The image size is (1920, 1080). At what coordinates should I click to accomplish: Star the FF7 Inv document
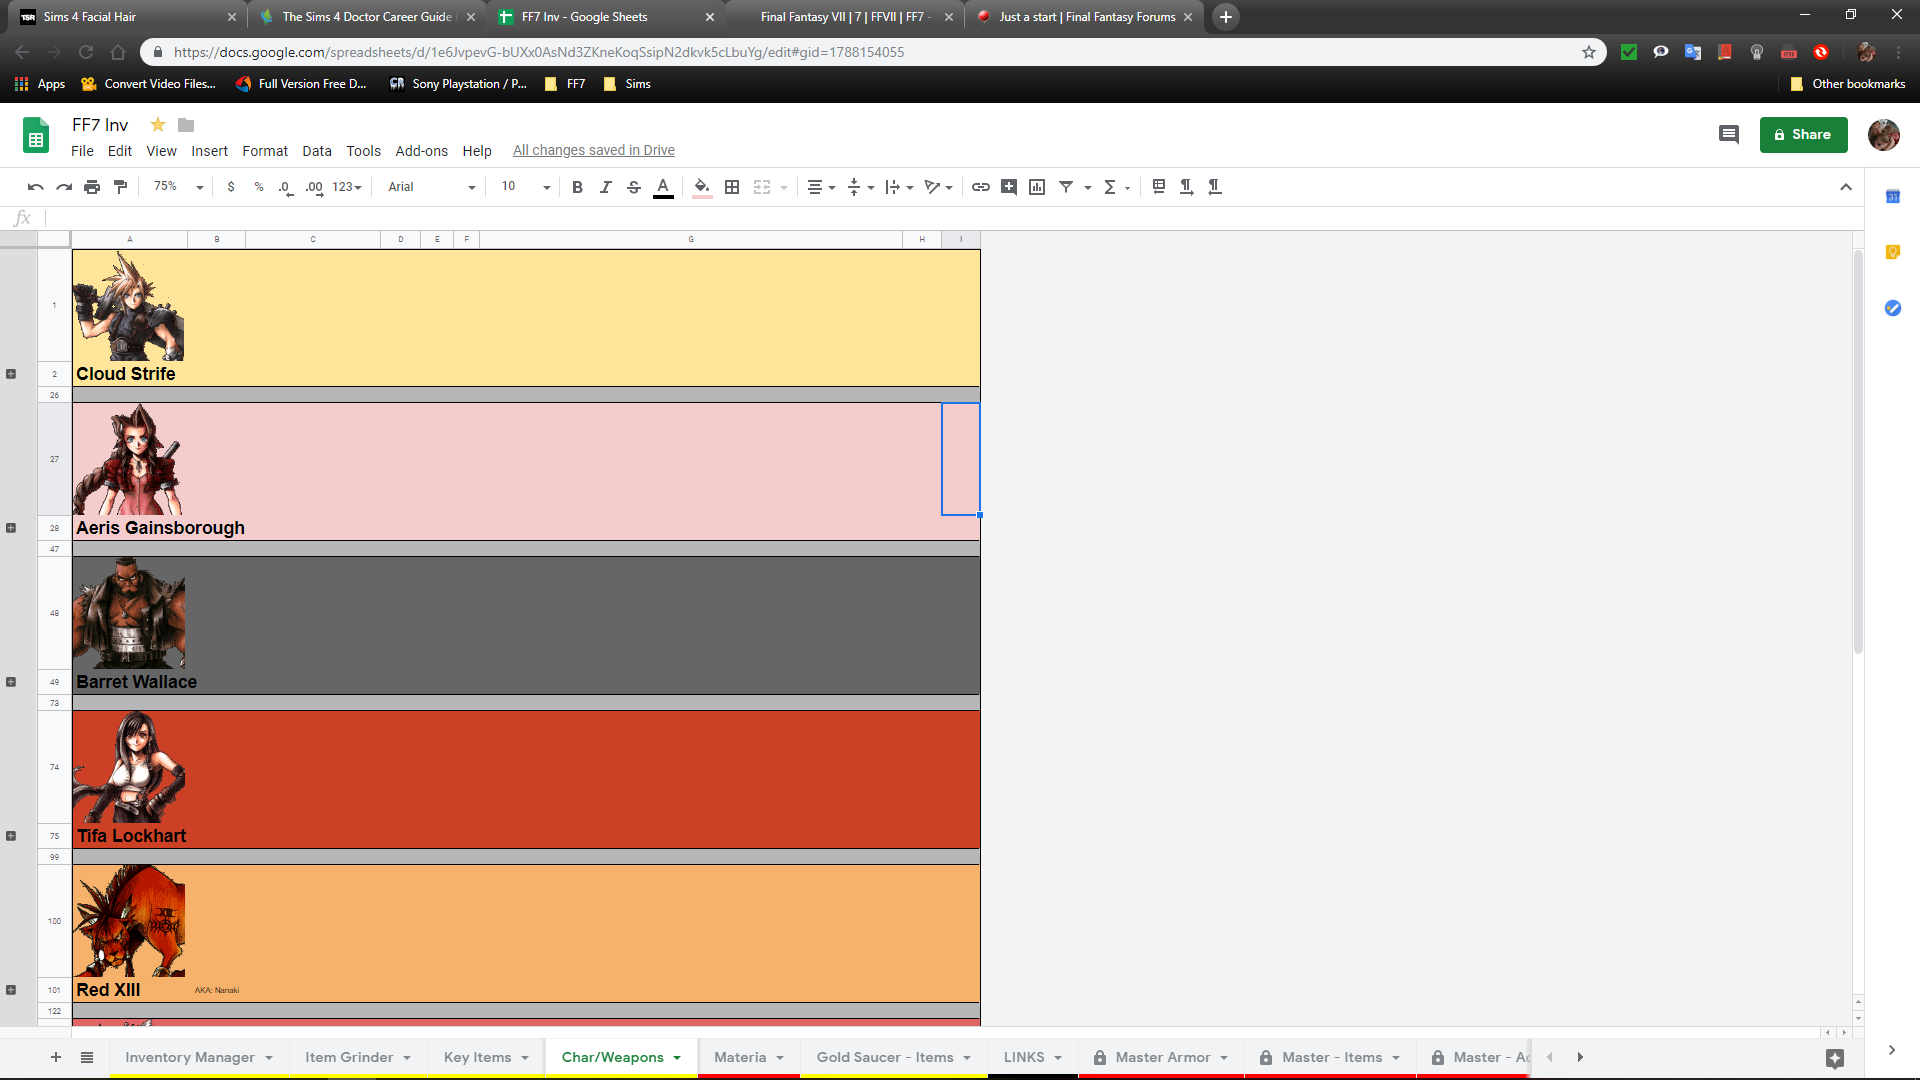click(158, 125)
